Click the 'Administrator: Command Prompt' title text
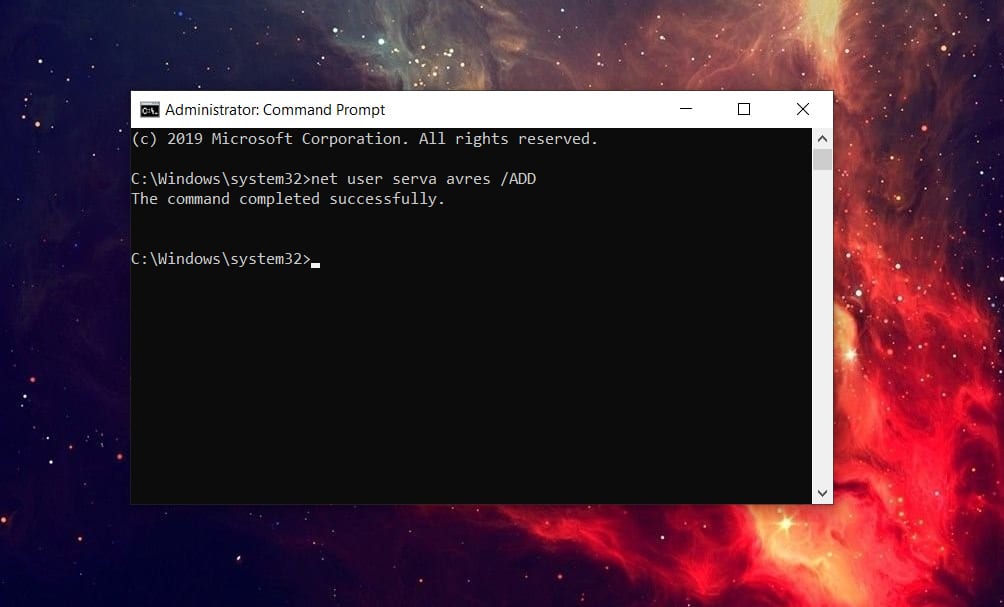 click(275, 110)
